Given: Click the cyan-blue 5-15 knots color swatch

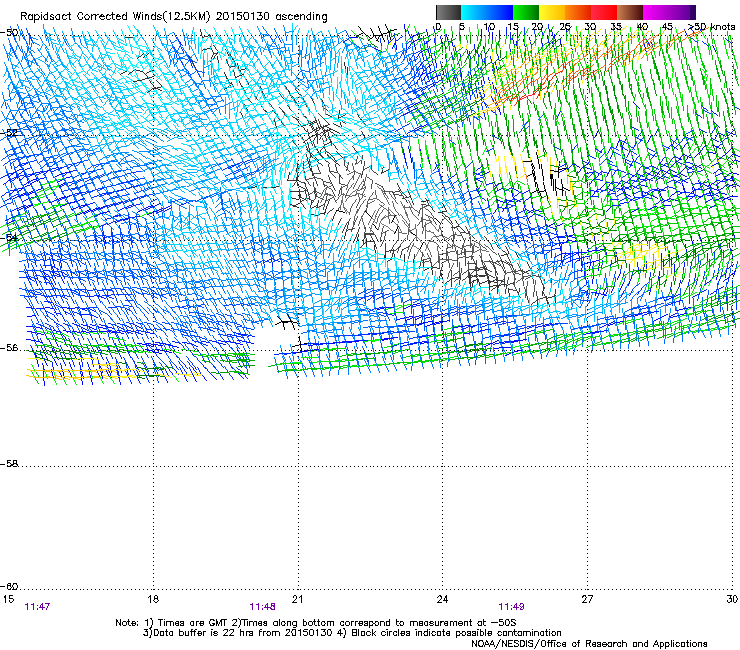Looking at the screenshot, I should (487, 12).
